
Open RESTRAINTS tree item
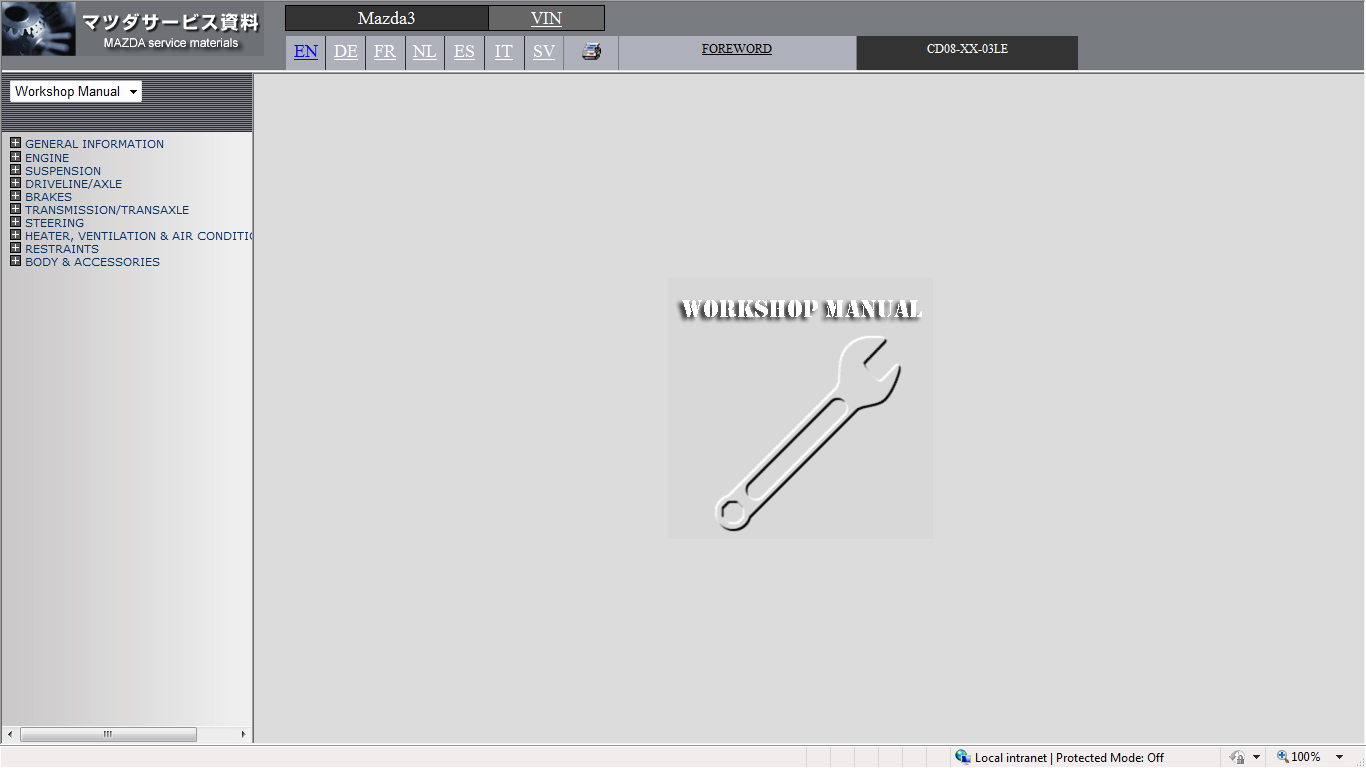62,249
